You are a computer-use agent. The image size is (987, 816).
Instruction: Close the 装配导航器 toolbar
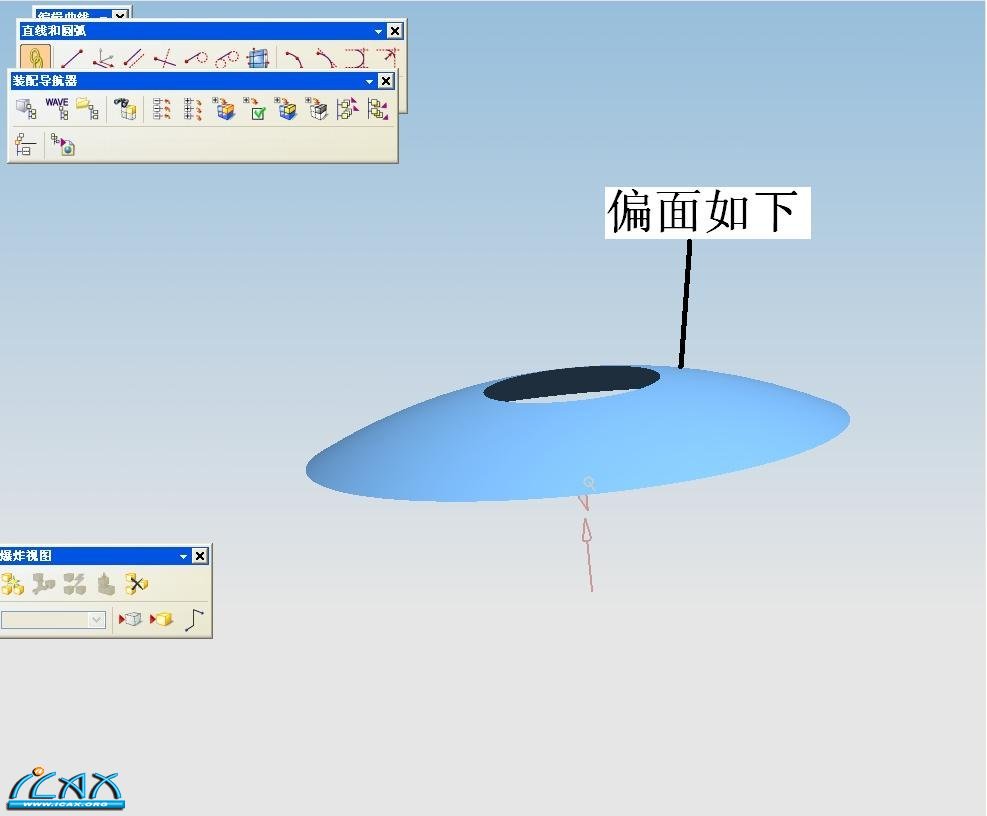point(385,81)
